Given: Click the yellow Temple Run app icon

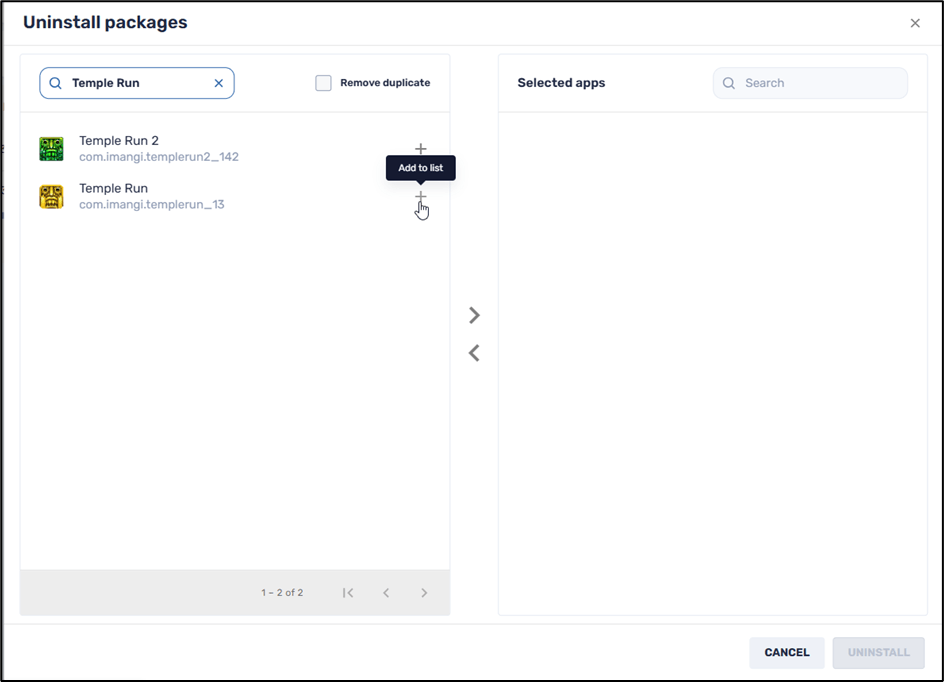Looking at the screenshot, I should [51, 197].
